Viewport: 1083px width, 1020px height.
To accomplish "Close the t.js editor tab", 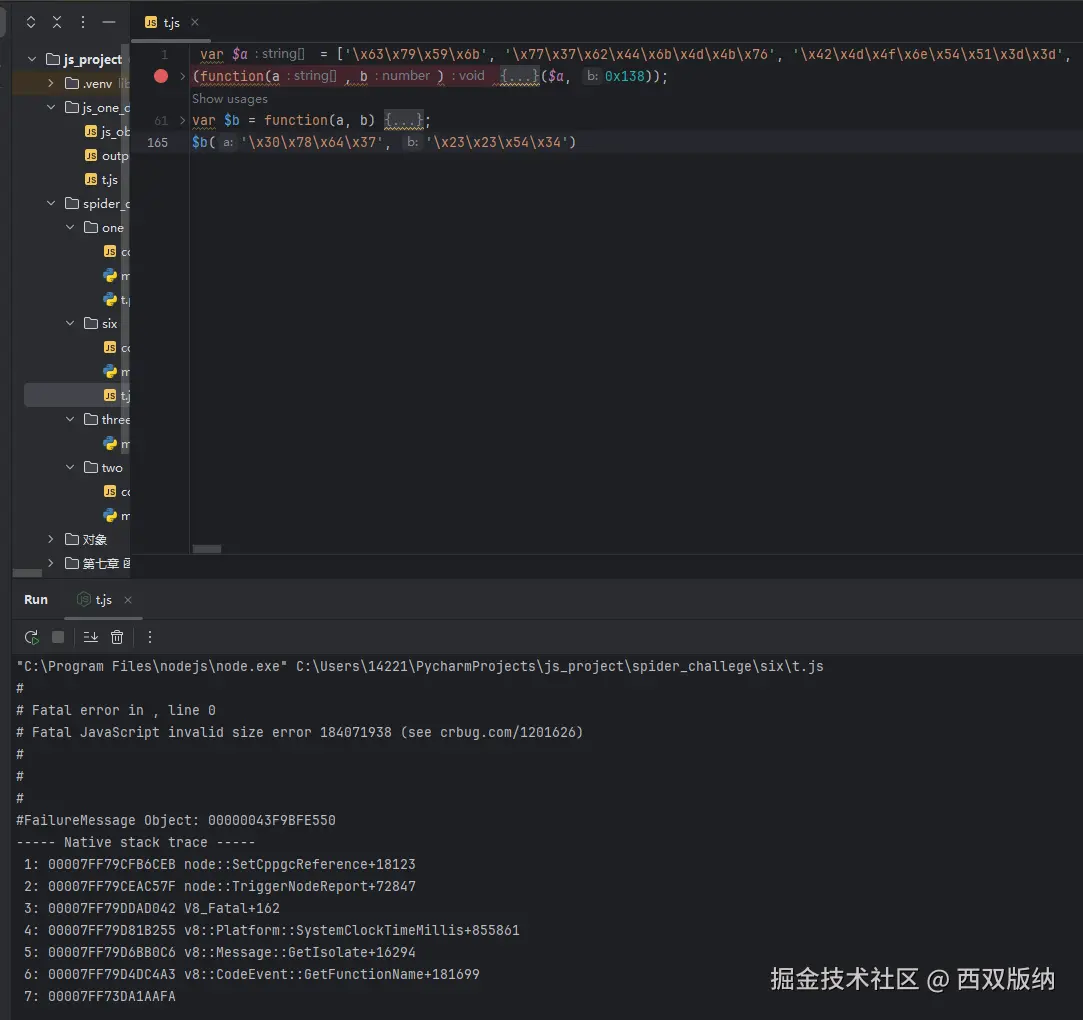I will [195, 22].
